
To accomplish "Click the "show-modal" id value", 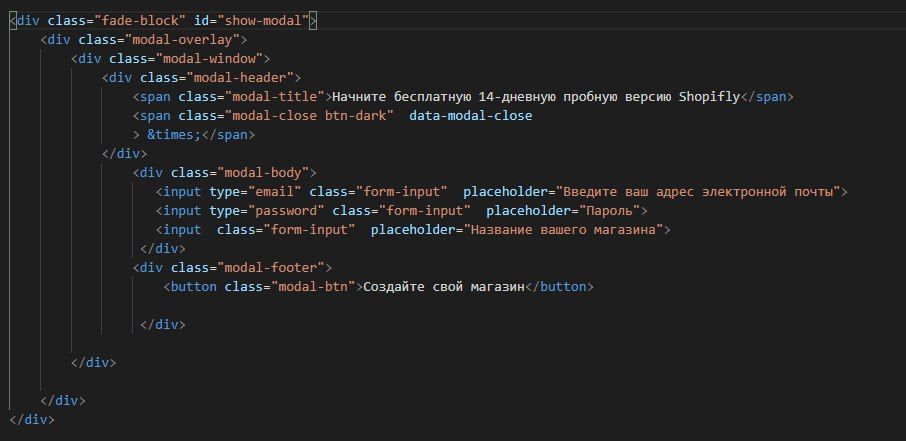I will (263, 21).
